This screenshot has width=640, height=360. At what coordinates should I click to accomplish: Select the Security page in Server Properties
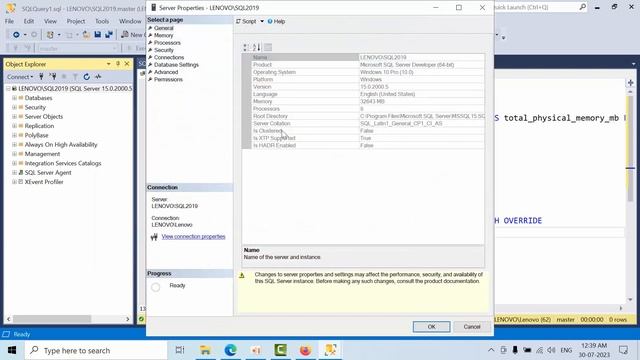164,50
